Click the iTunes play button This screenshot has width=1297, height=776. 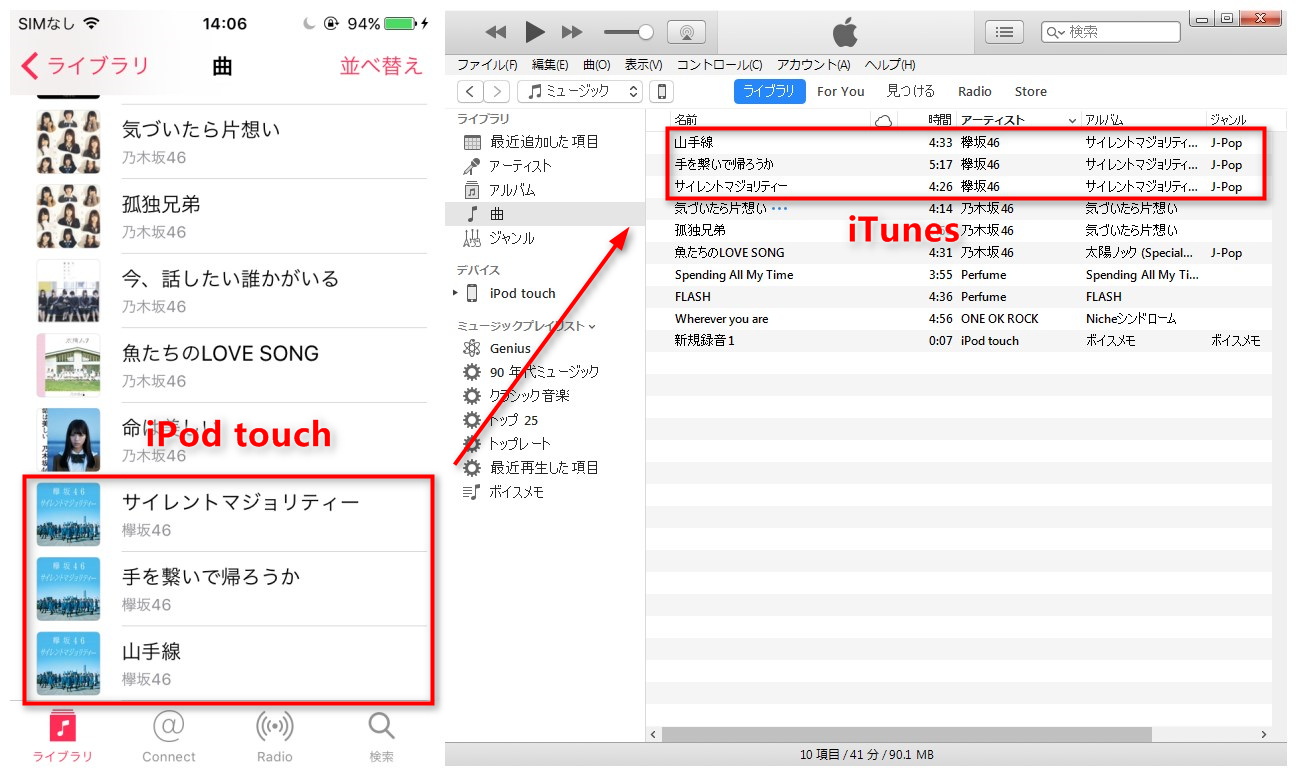pos(535,32)
